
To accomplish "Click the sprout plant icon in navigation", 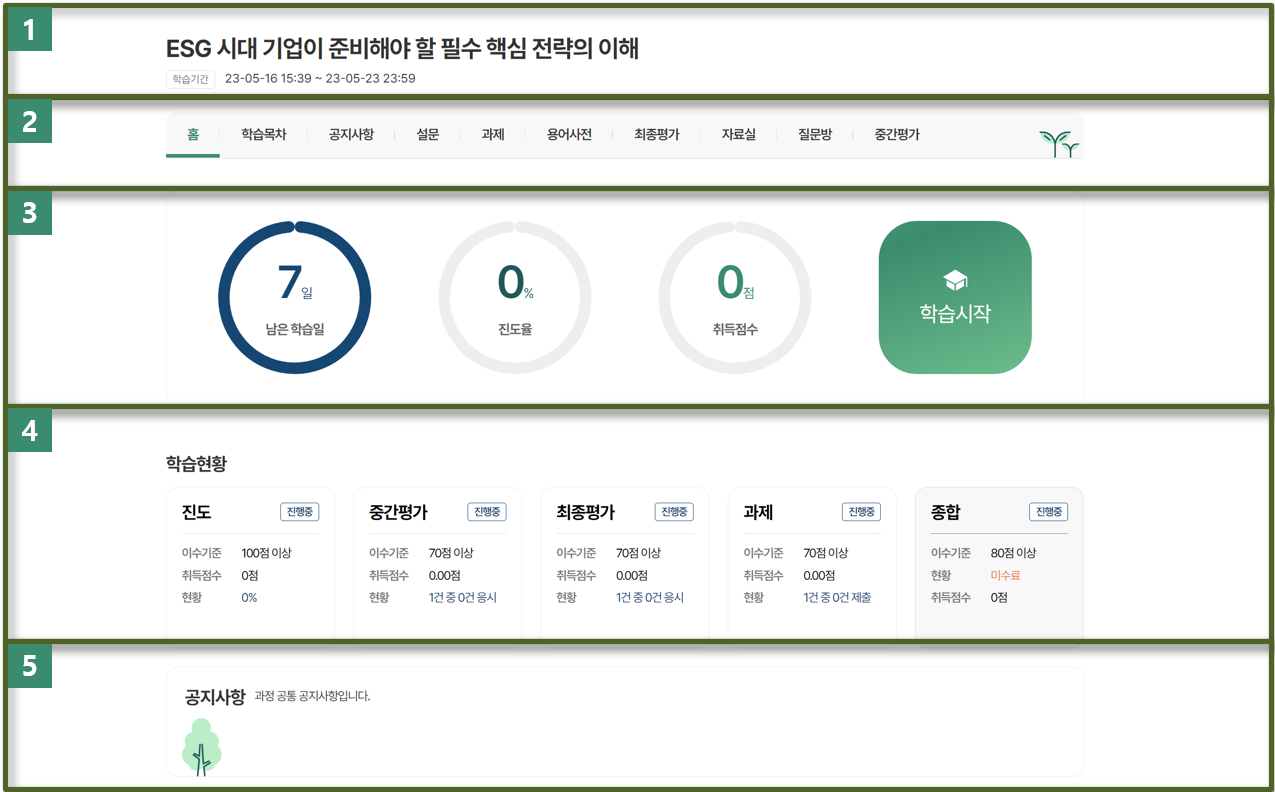I will [1059, 144].
